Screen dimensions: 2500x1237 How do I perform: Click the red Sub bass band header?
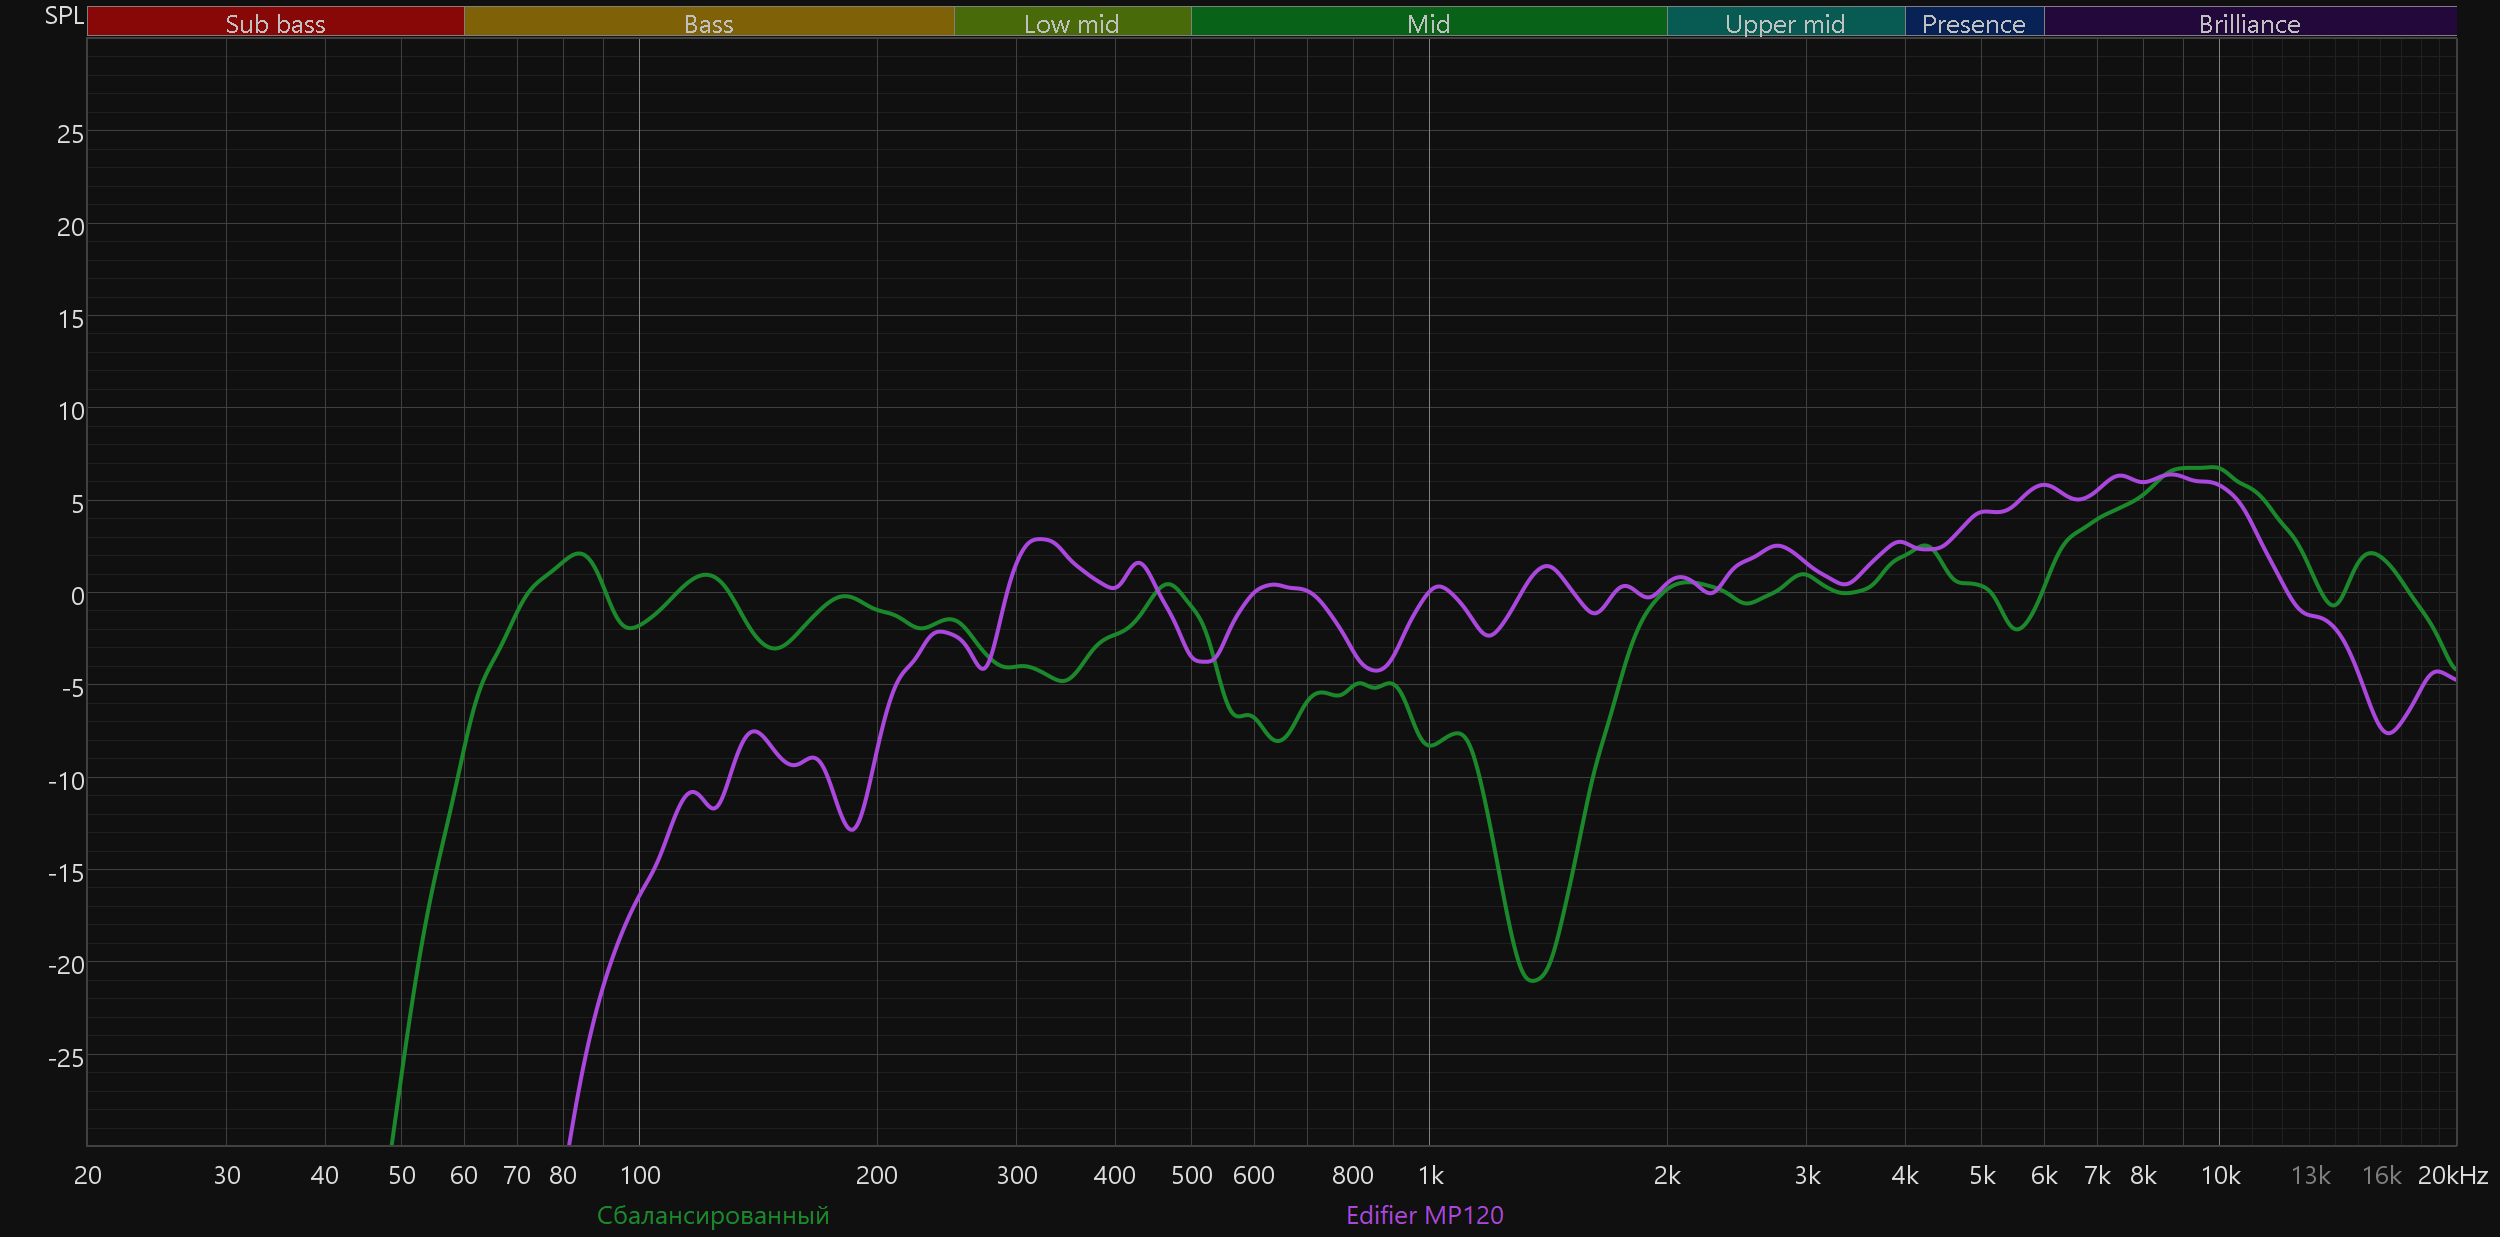click(275, 23)
